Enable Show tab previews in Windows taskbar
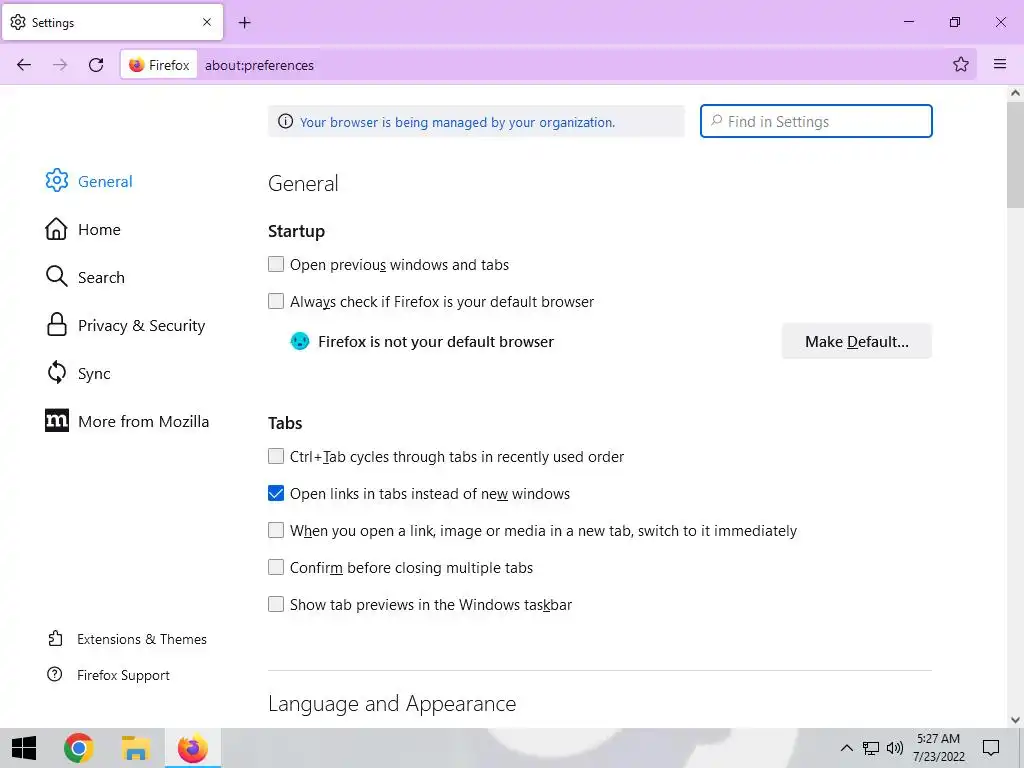Viewport: 1024px width, 768px height. coord(276,604)
